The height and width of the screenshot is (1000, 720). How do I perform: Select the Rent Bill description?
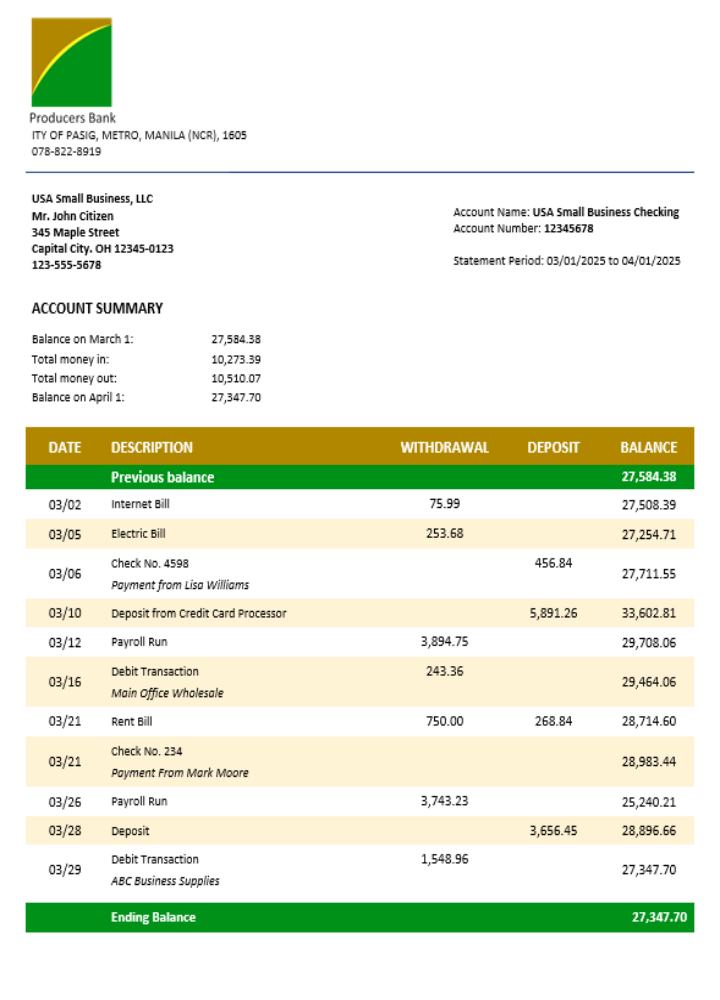coord(133,721)
